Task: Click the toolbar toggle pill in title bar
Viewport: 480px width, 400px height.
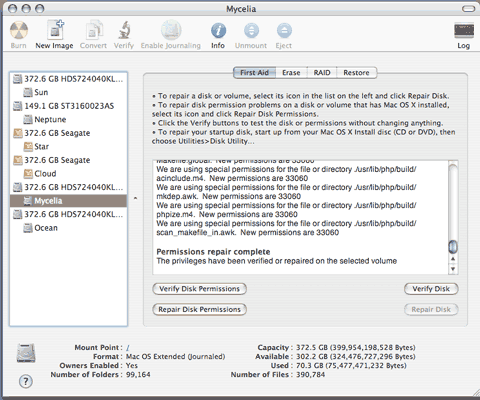Action: click(x=468, y=9)
